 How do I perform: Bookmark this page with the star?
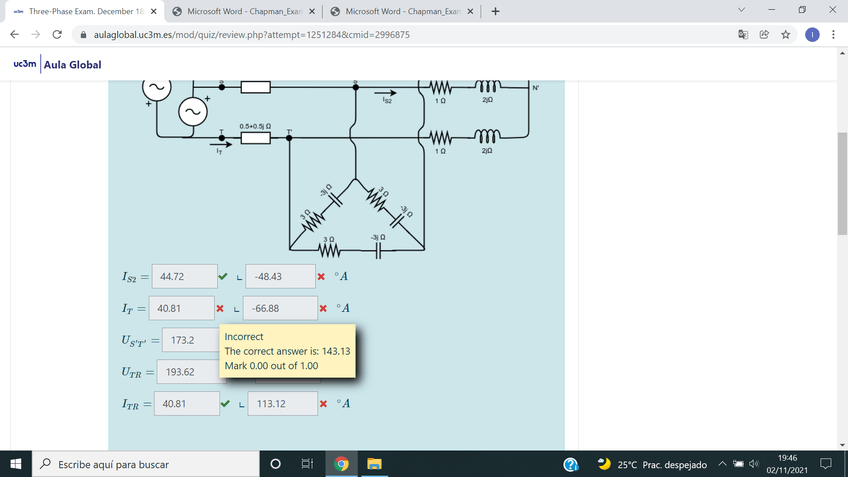tap(786, 35)
